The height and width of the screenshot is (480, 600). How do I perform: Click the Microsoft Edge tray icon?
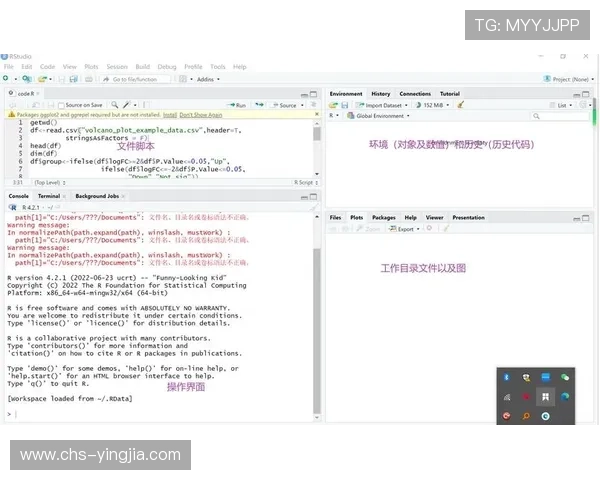coord(565,397)
